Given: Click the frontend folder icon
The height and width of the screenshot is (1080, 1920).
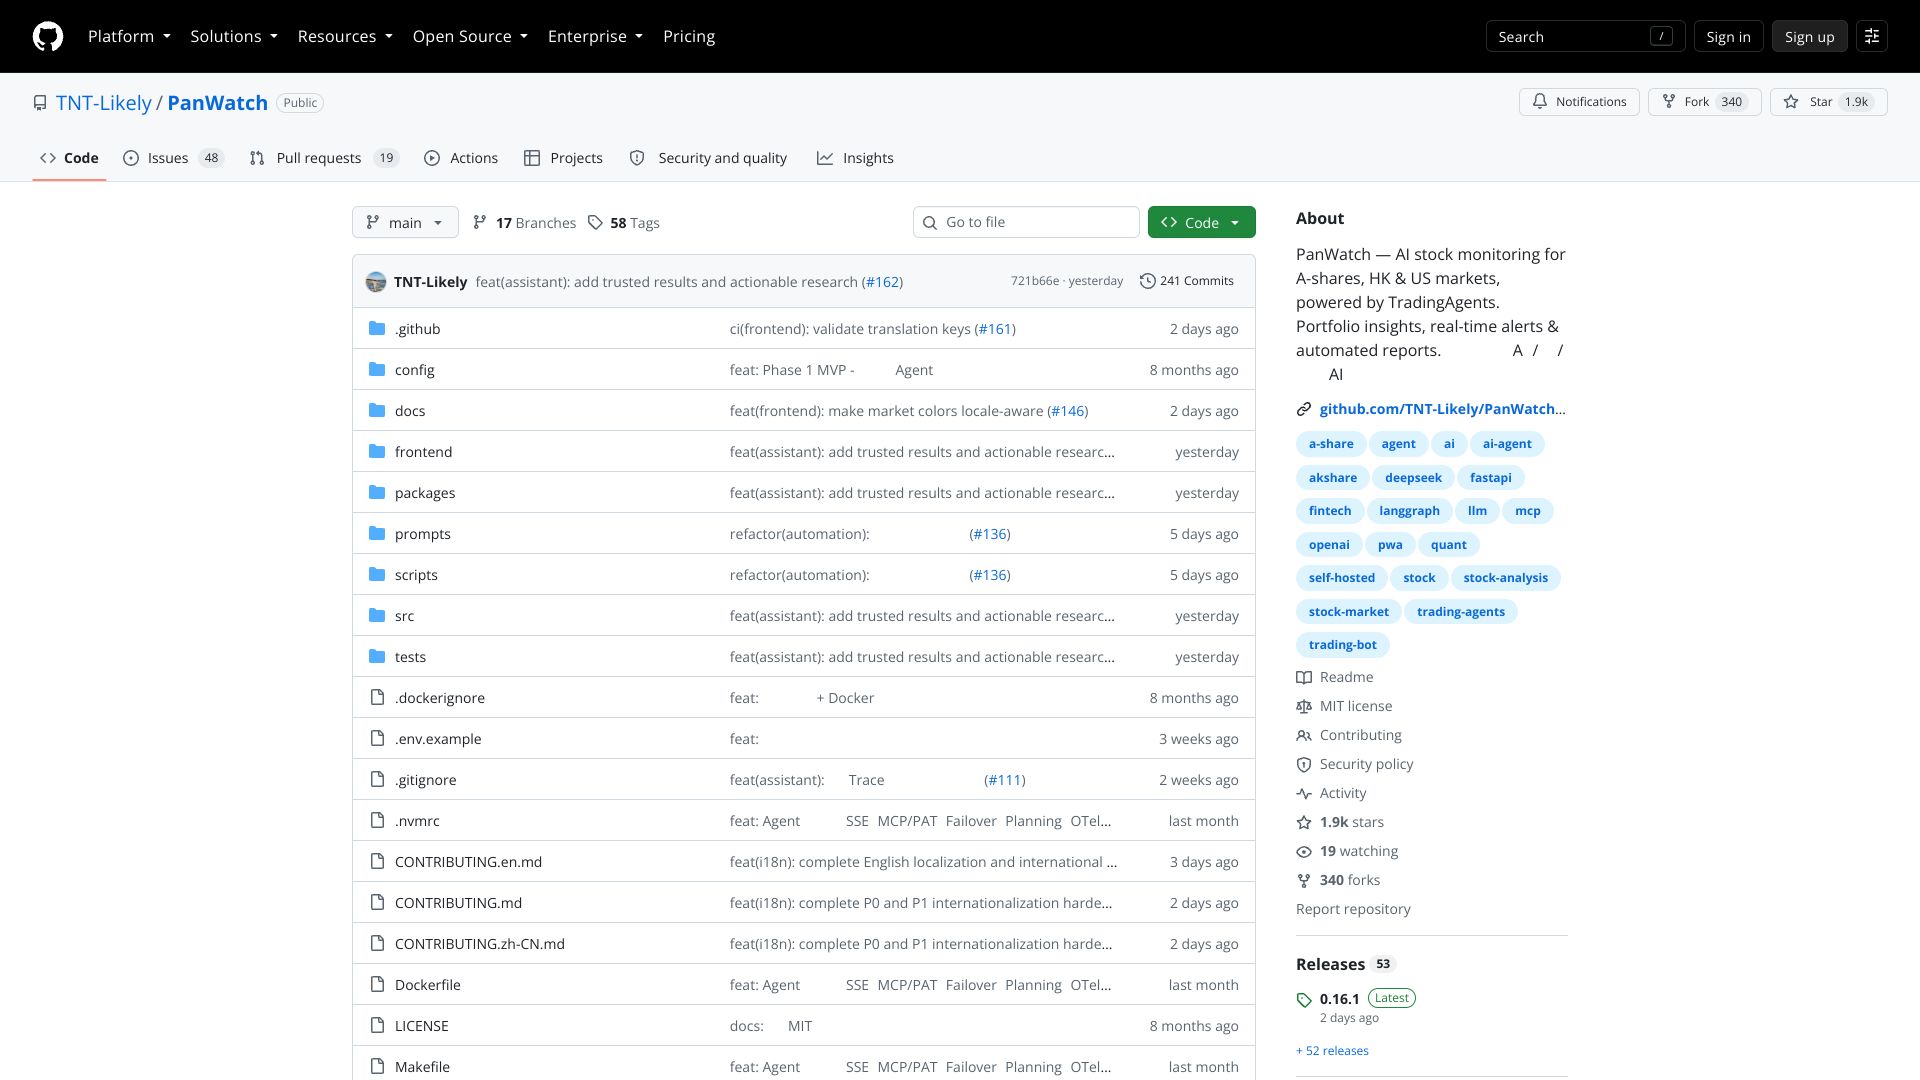Looking at the screenshot, I should point(377,451).
